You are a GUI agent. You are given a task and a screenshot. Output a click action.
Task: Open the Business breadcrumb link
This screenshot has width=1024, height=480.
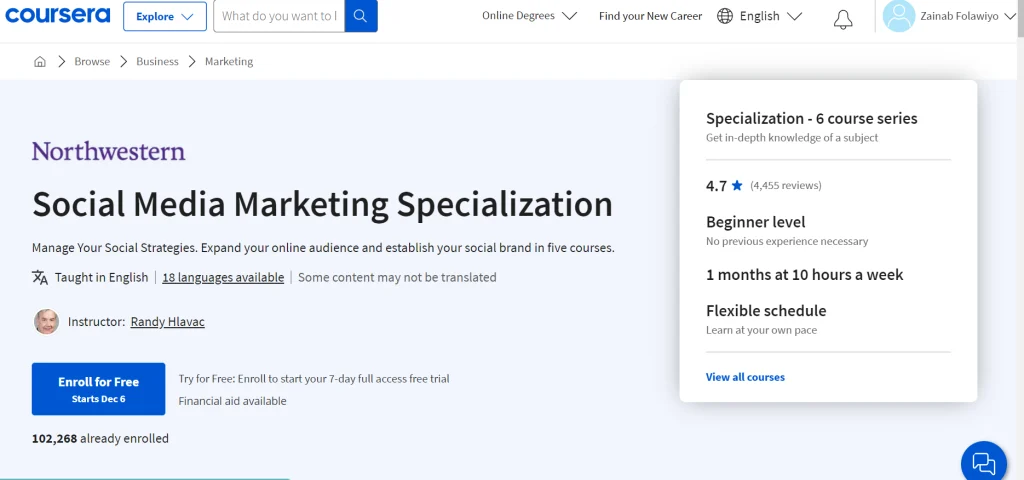pyautogui.click(x=157, y=61)
